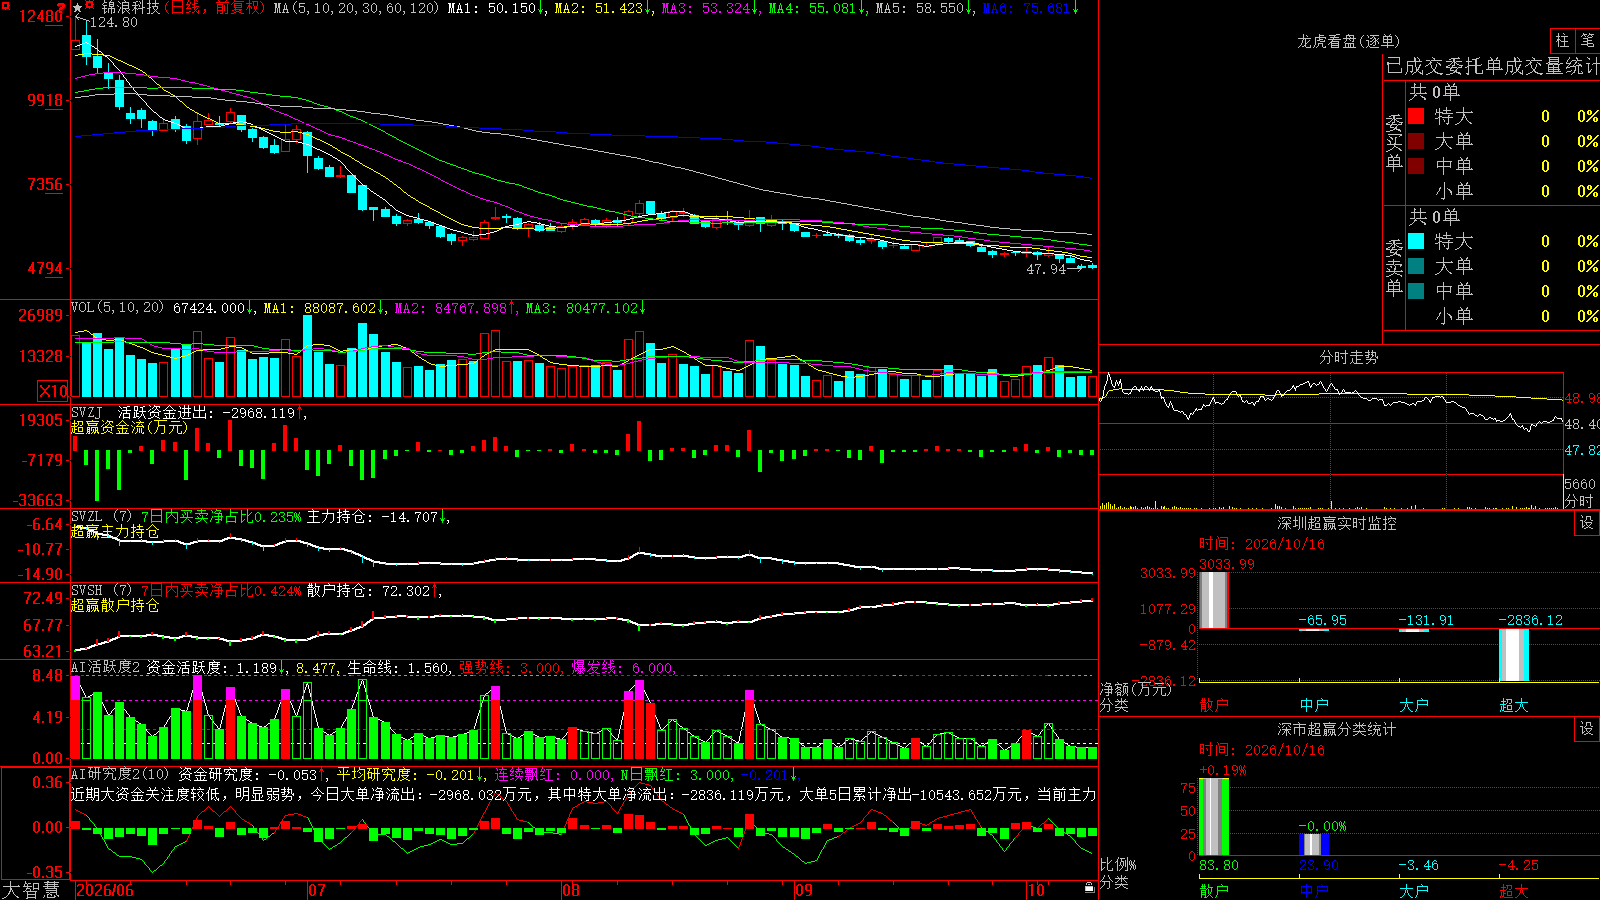Click the SVZL indicator name
1600x900 pixels.
tap(87, 517)
